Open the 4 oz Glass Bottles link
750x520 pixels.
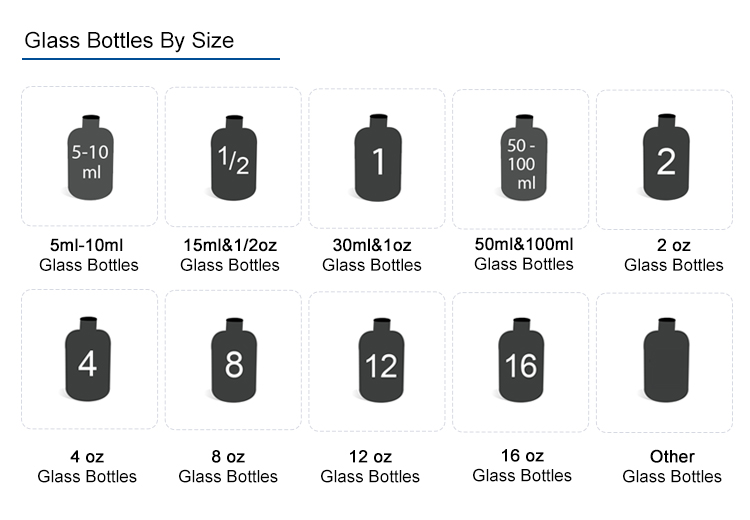tap(87, 466)
